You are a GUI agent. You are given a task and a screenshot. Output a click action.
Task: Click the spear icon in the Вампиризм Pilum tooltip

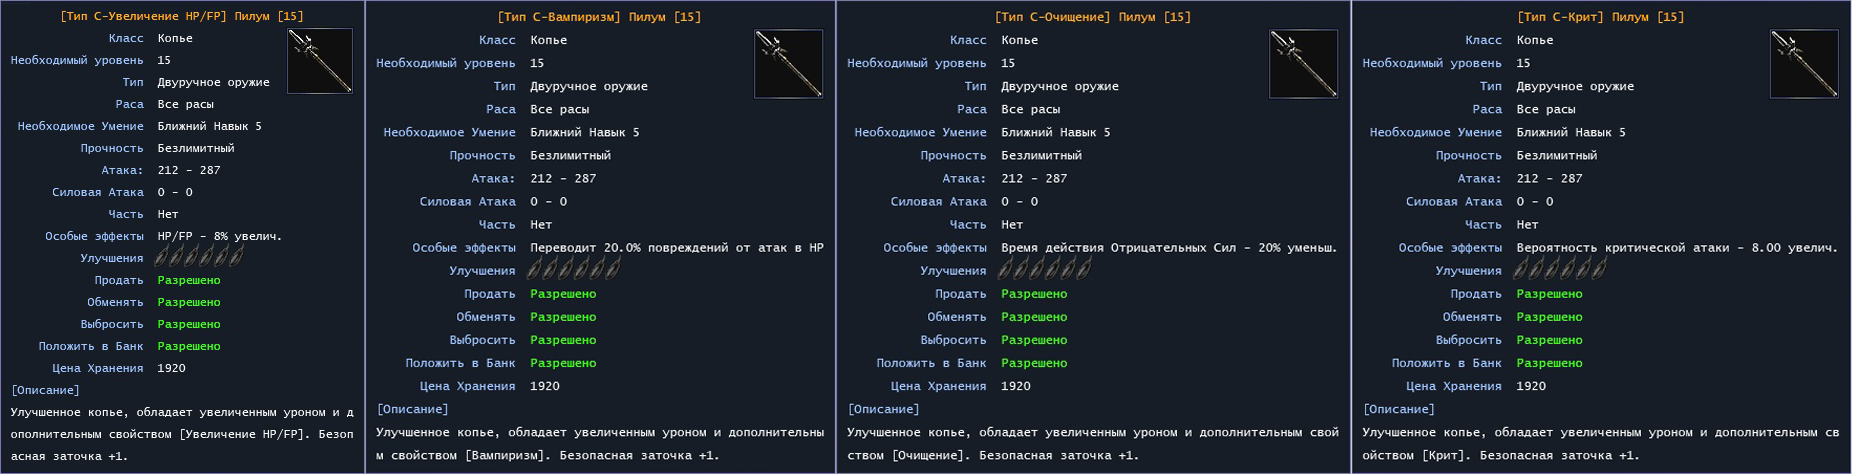click(789, 64)
